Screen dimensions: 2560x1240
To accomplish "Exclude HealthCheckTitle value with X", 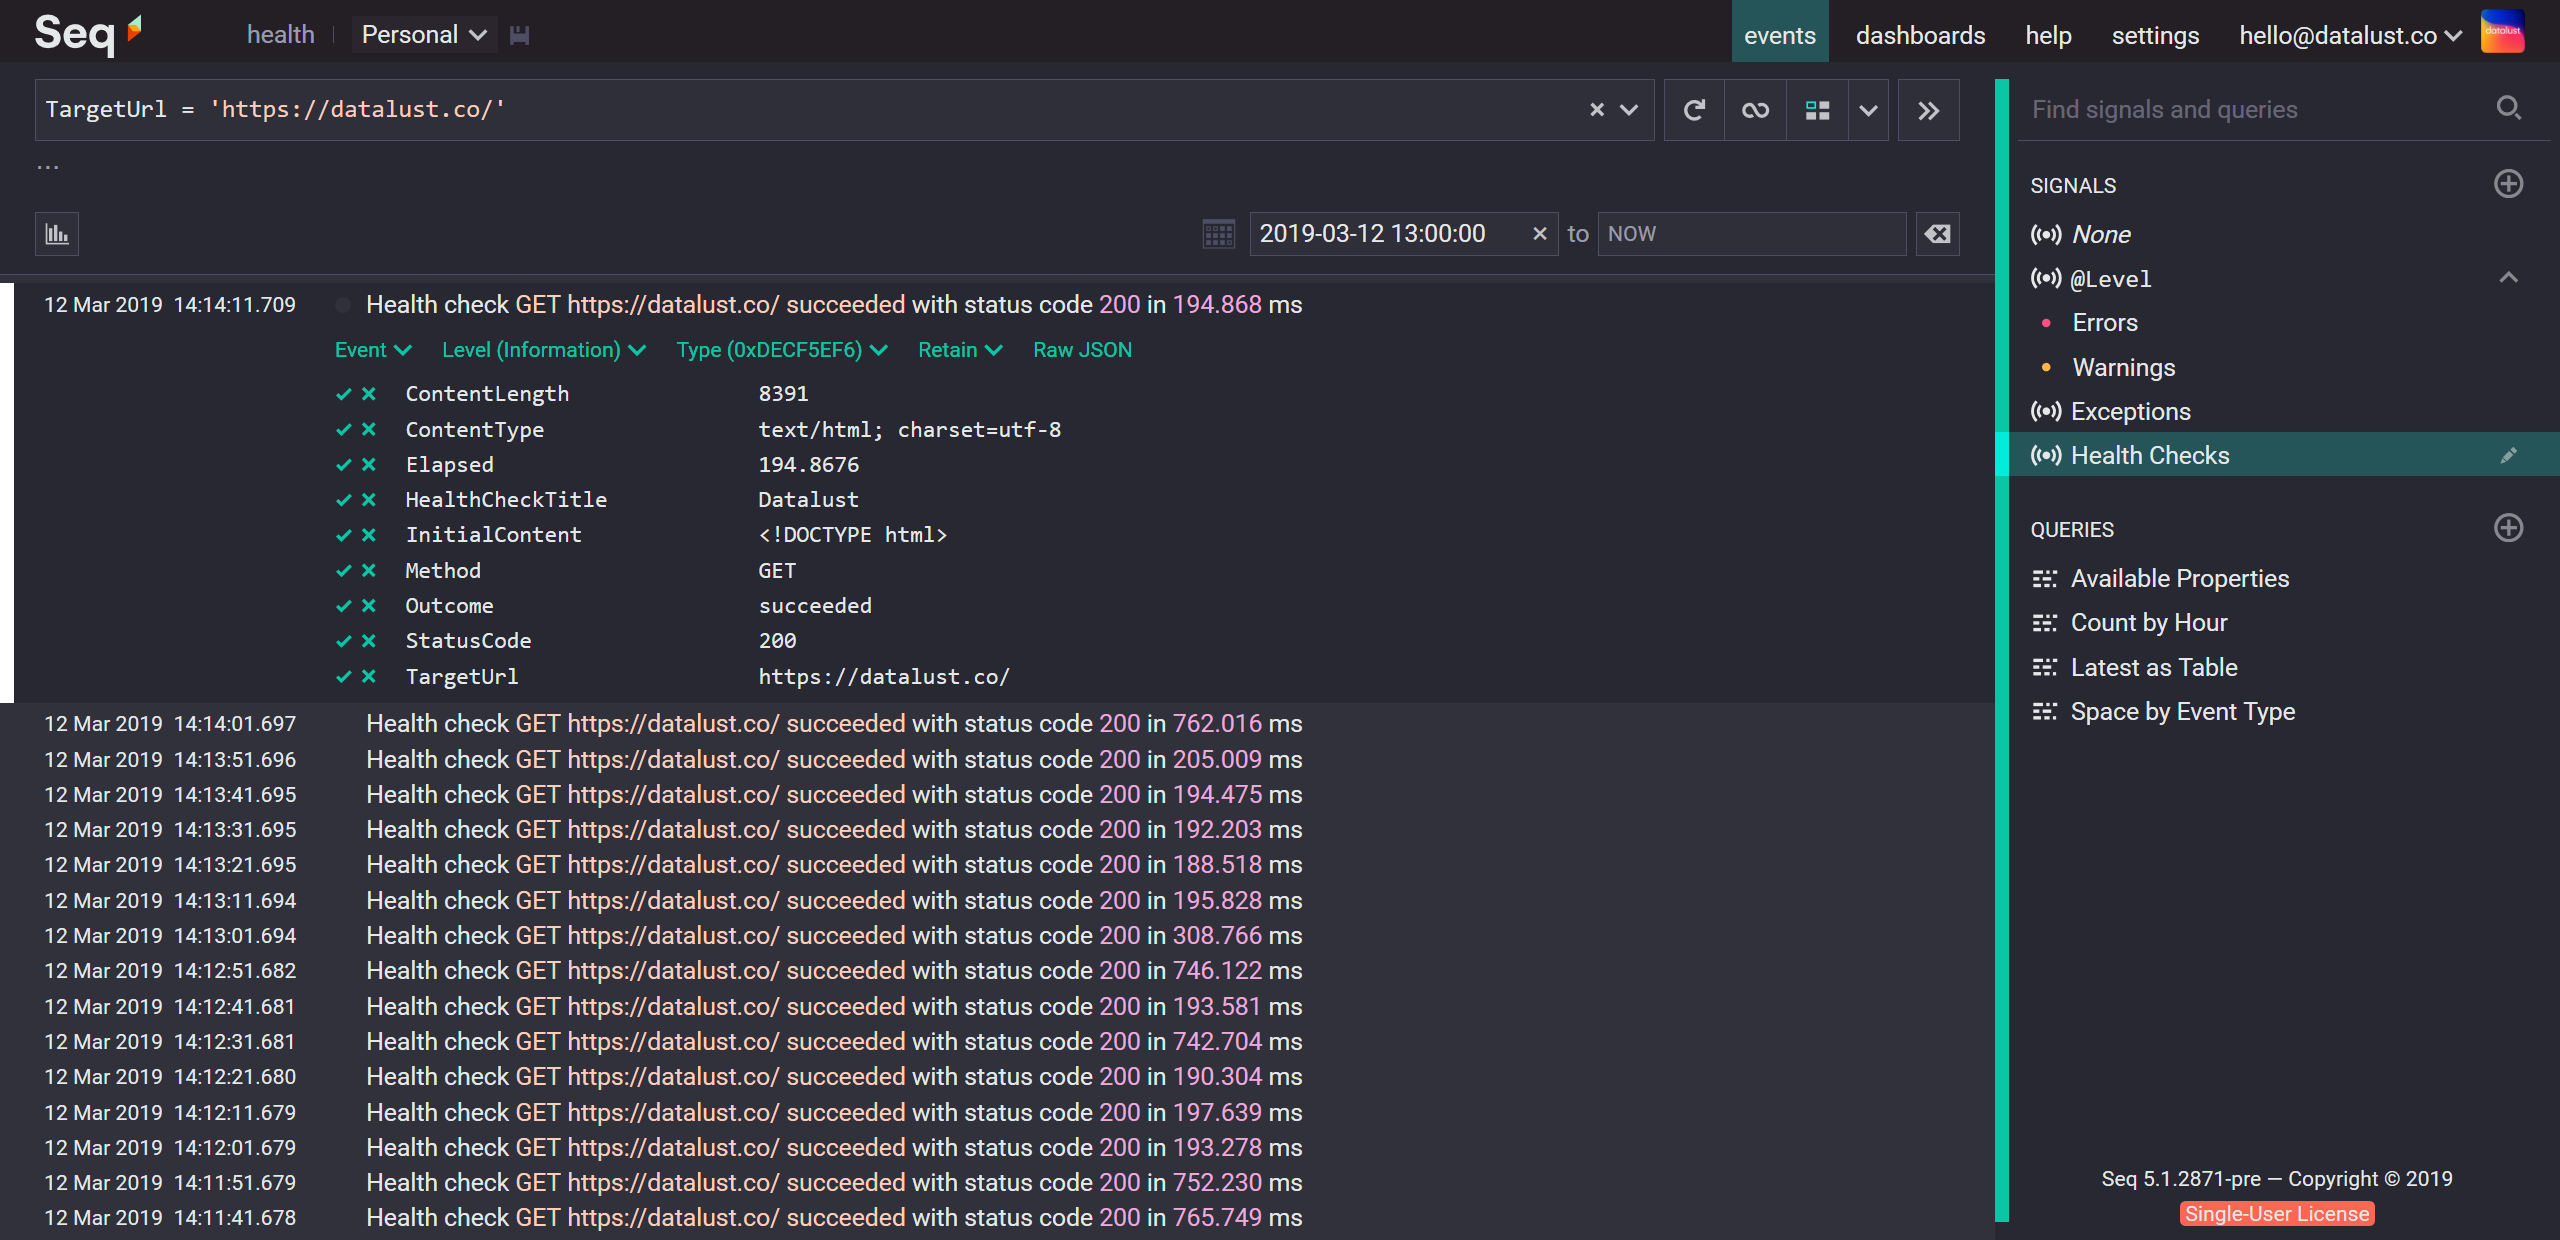I will pos(369,500).
